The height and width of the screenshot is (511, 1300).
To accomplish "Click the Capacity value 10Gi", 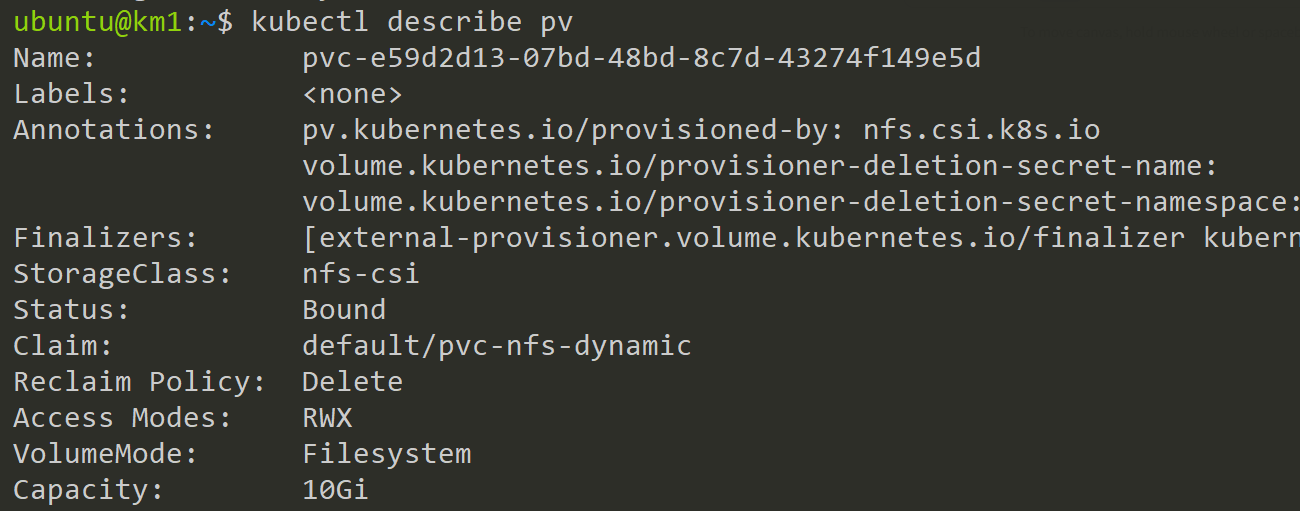I will point(335,490).
